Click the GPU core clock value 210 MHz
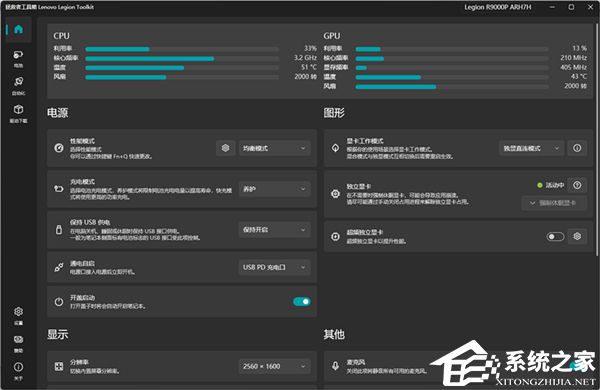Viewport: 600px width, 390px height. 574,58
